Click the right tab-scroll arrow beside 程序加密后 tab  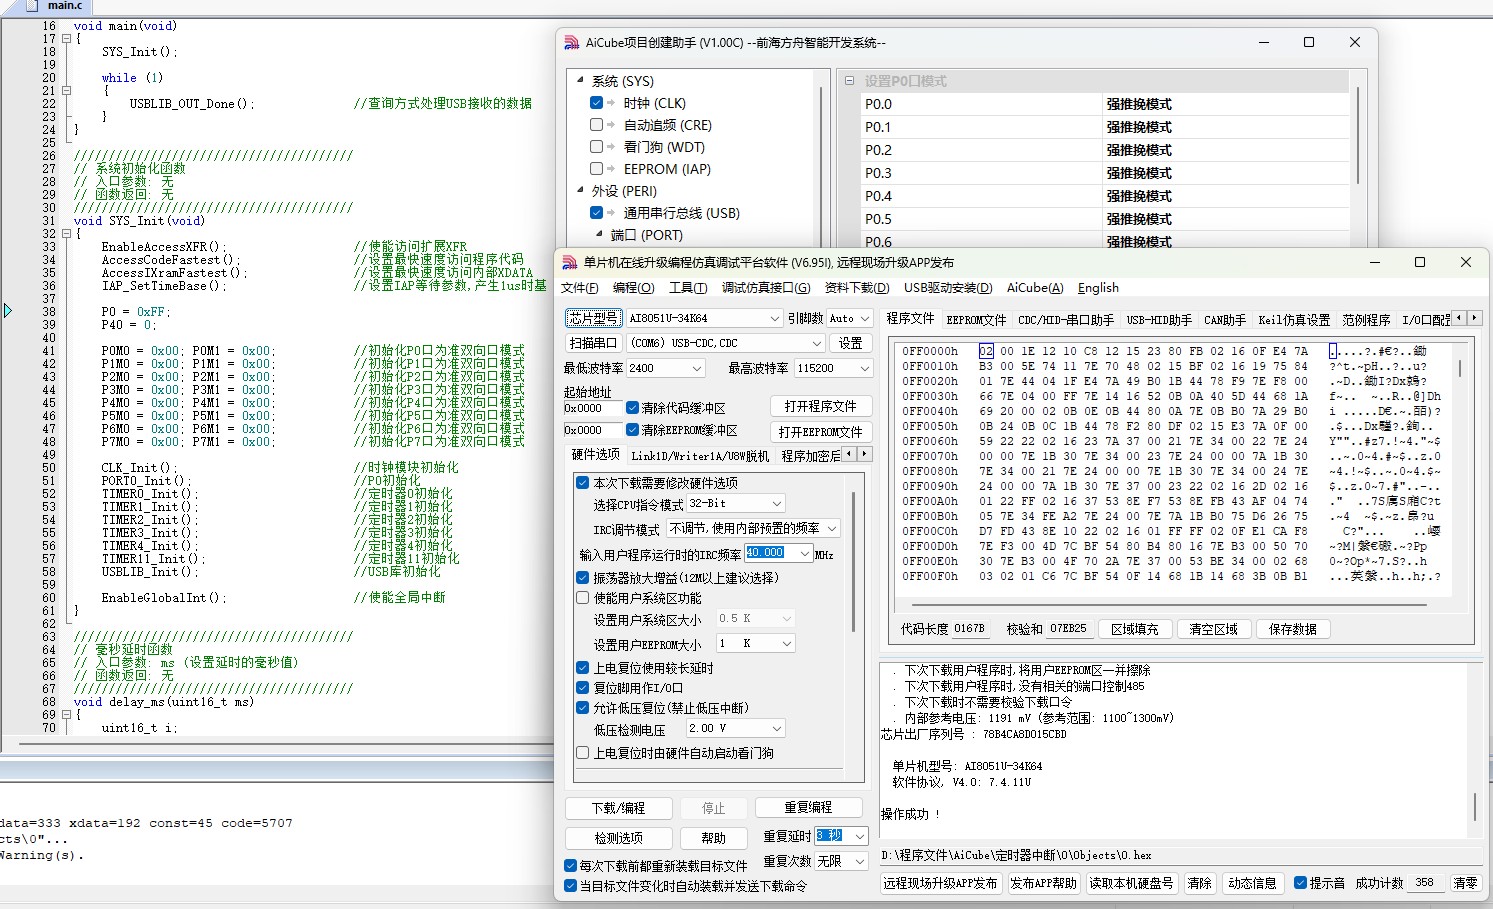(x=865, y=454)
